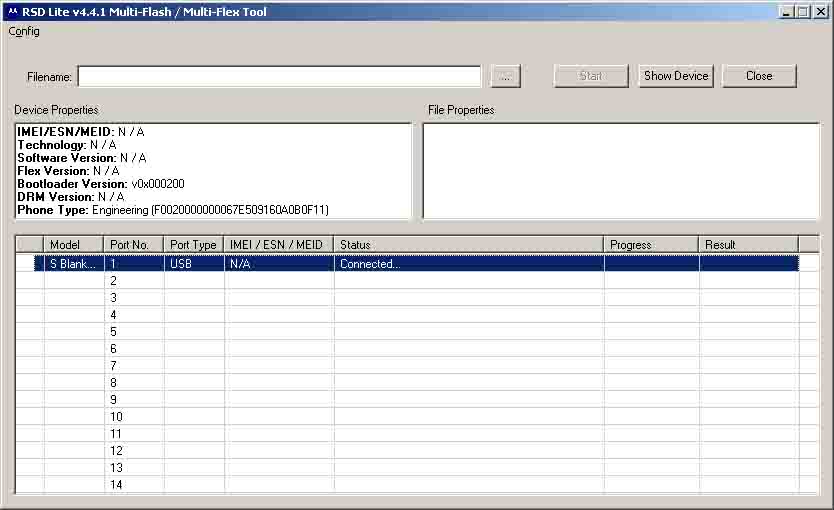Select port number 10 row
The width and height of the screenshot is (834, 510).
click(x=417, y=417)
